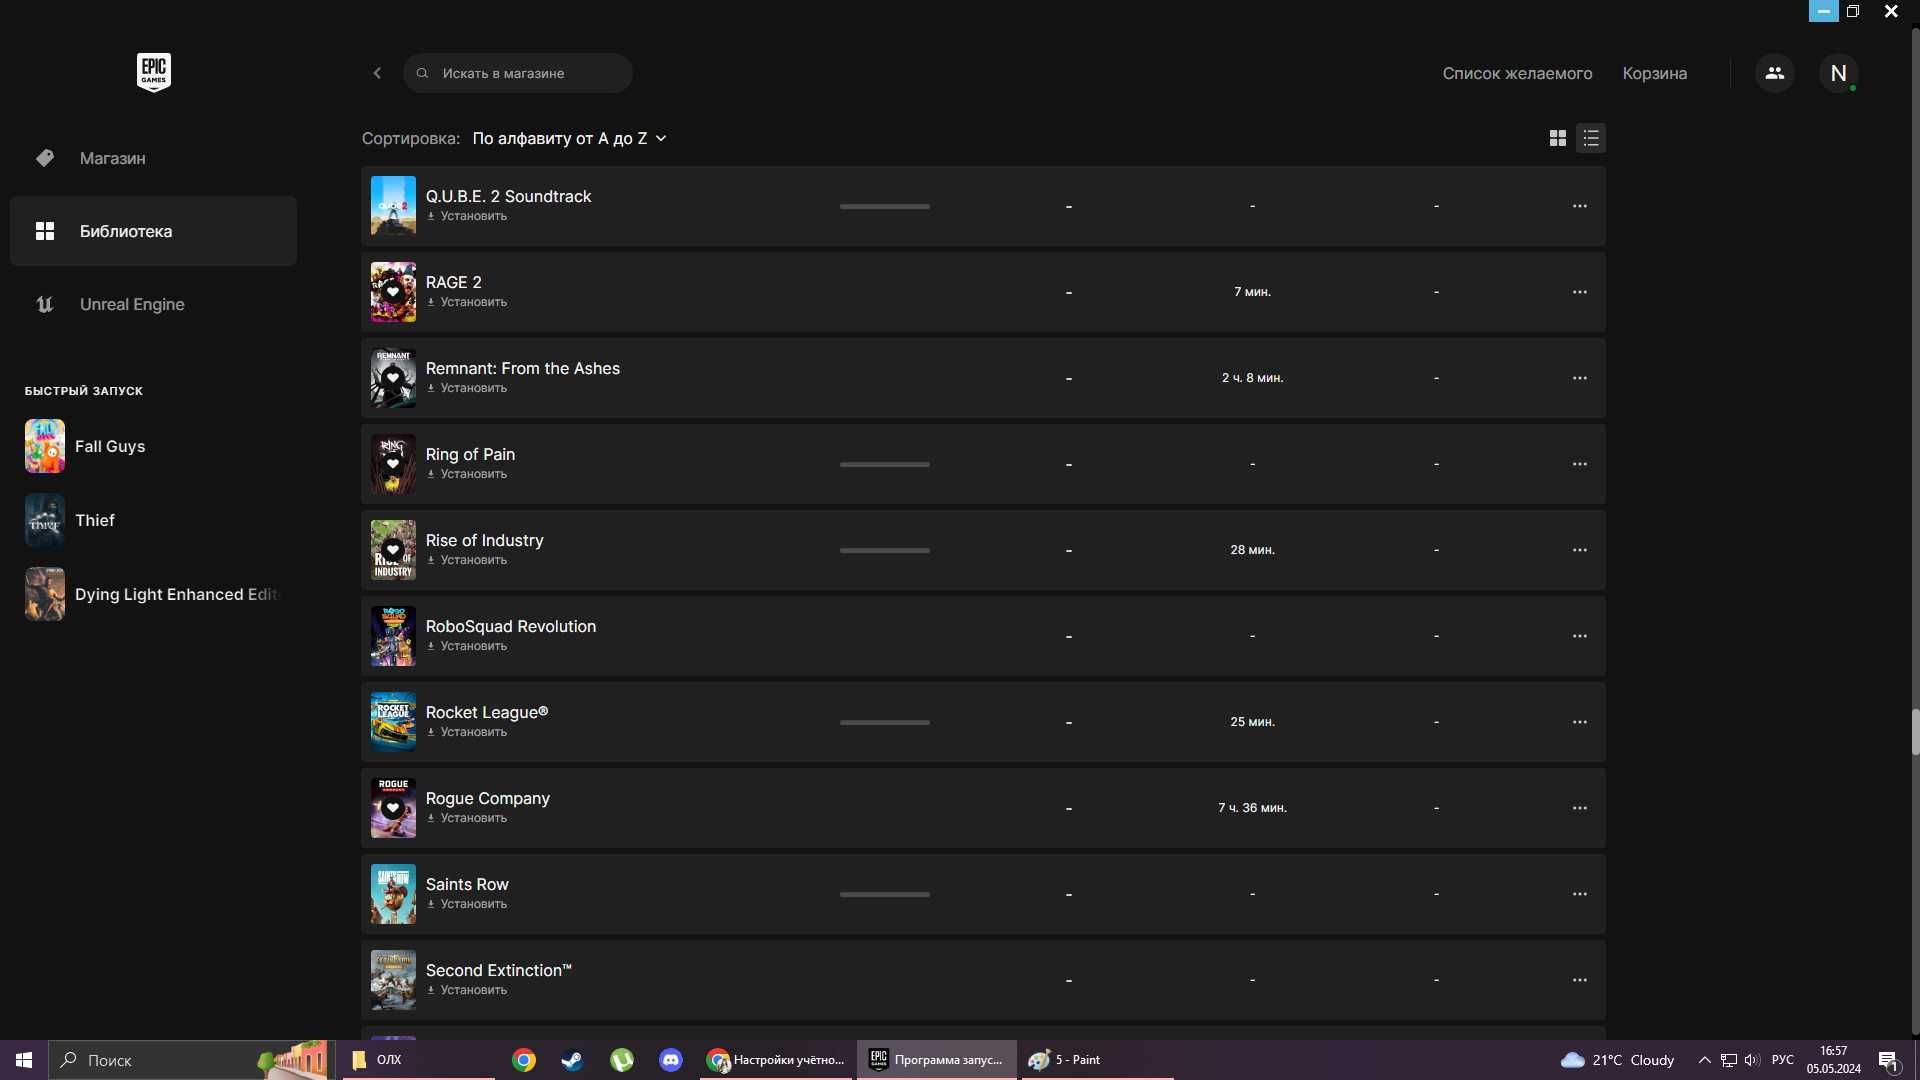Open the wishlist 'Список желаемого'
Viewport: 1920px width, 1080px height.
1517,73
